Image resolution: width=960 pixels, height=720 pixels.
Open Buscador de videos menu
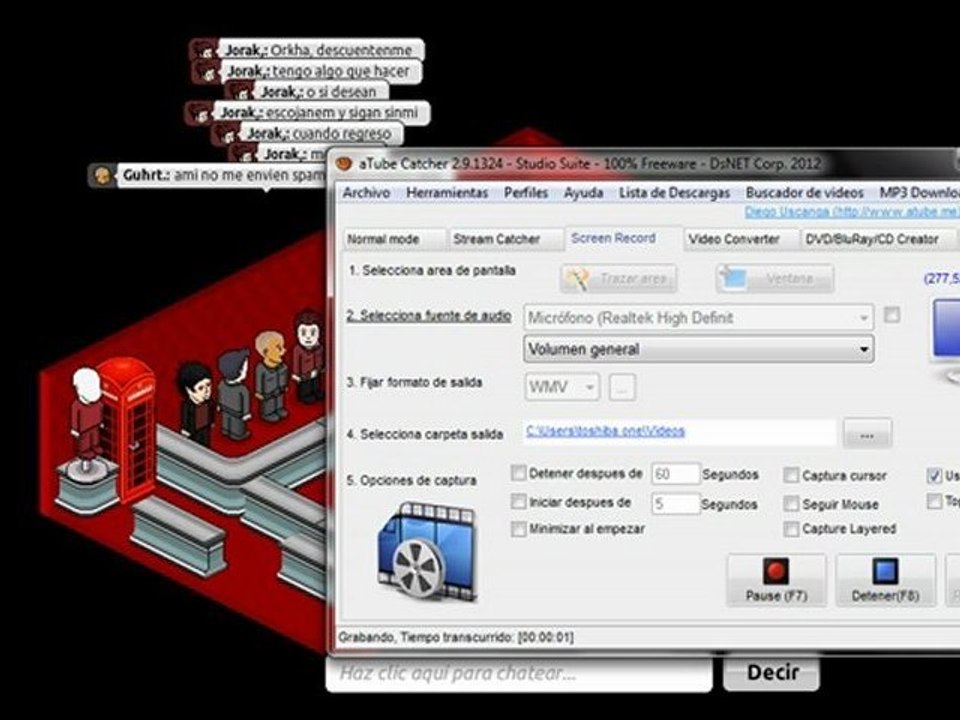pyautogui.click(x=804, y=193)
